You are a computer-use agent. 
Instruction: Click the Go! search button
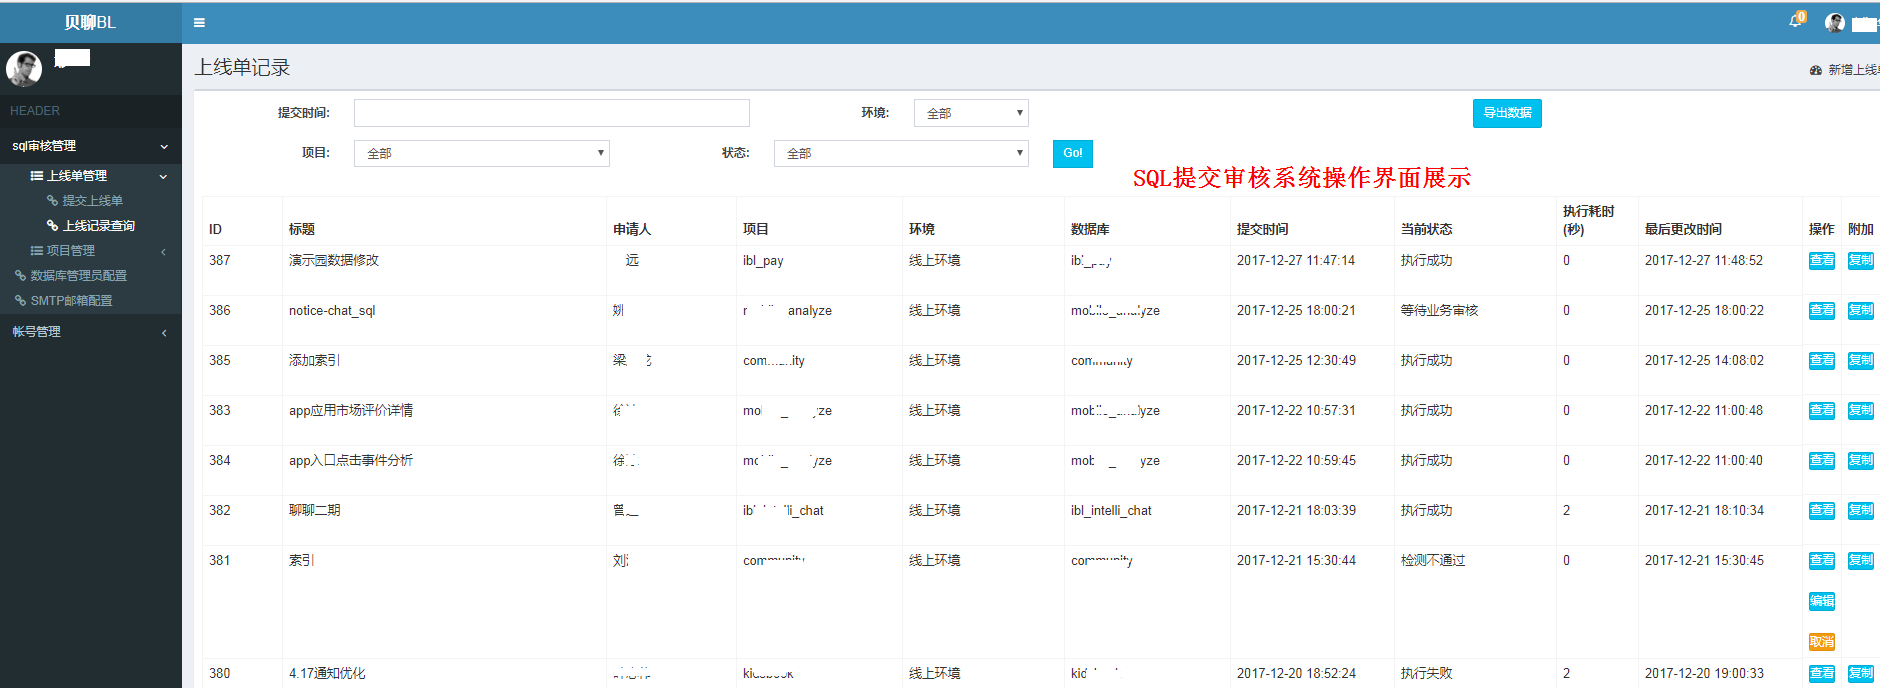1073,153
